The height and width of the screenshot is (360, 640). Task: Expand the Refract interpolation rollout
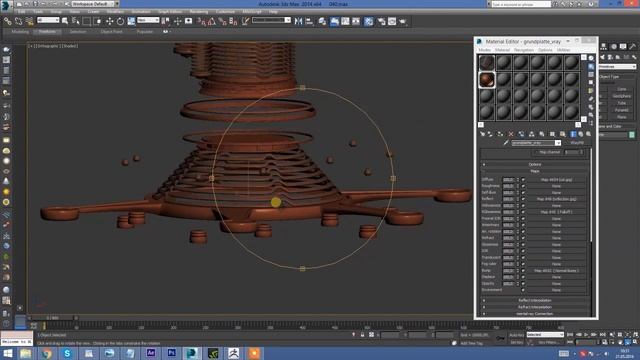(x=535, y=307)
